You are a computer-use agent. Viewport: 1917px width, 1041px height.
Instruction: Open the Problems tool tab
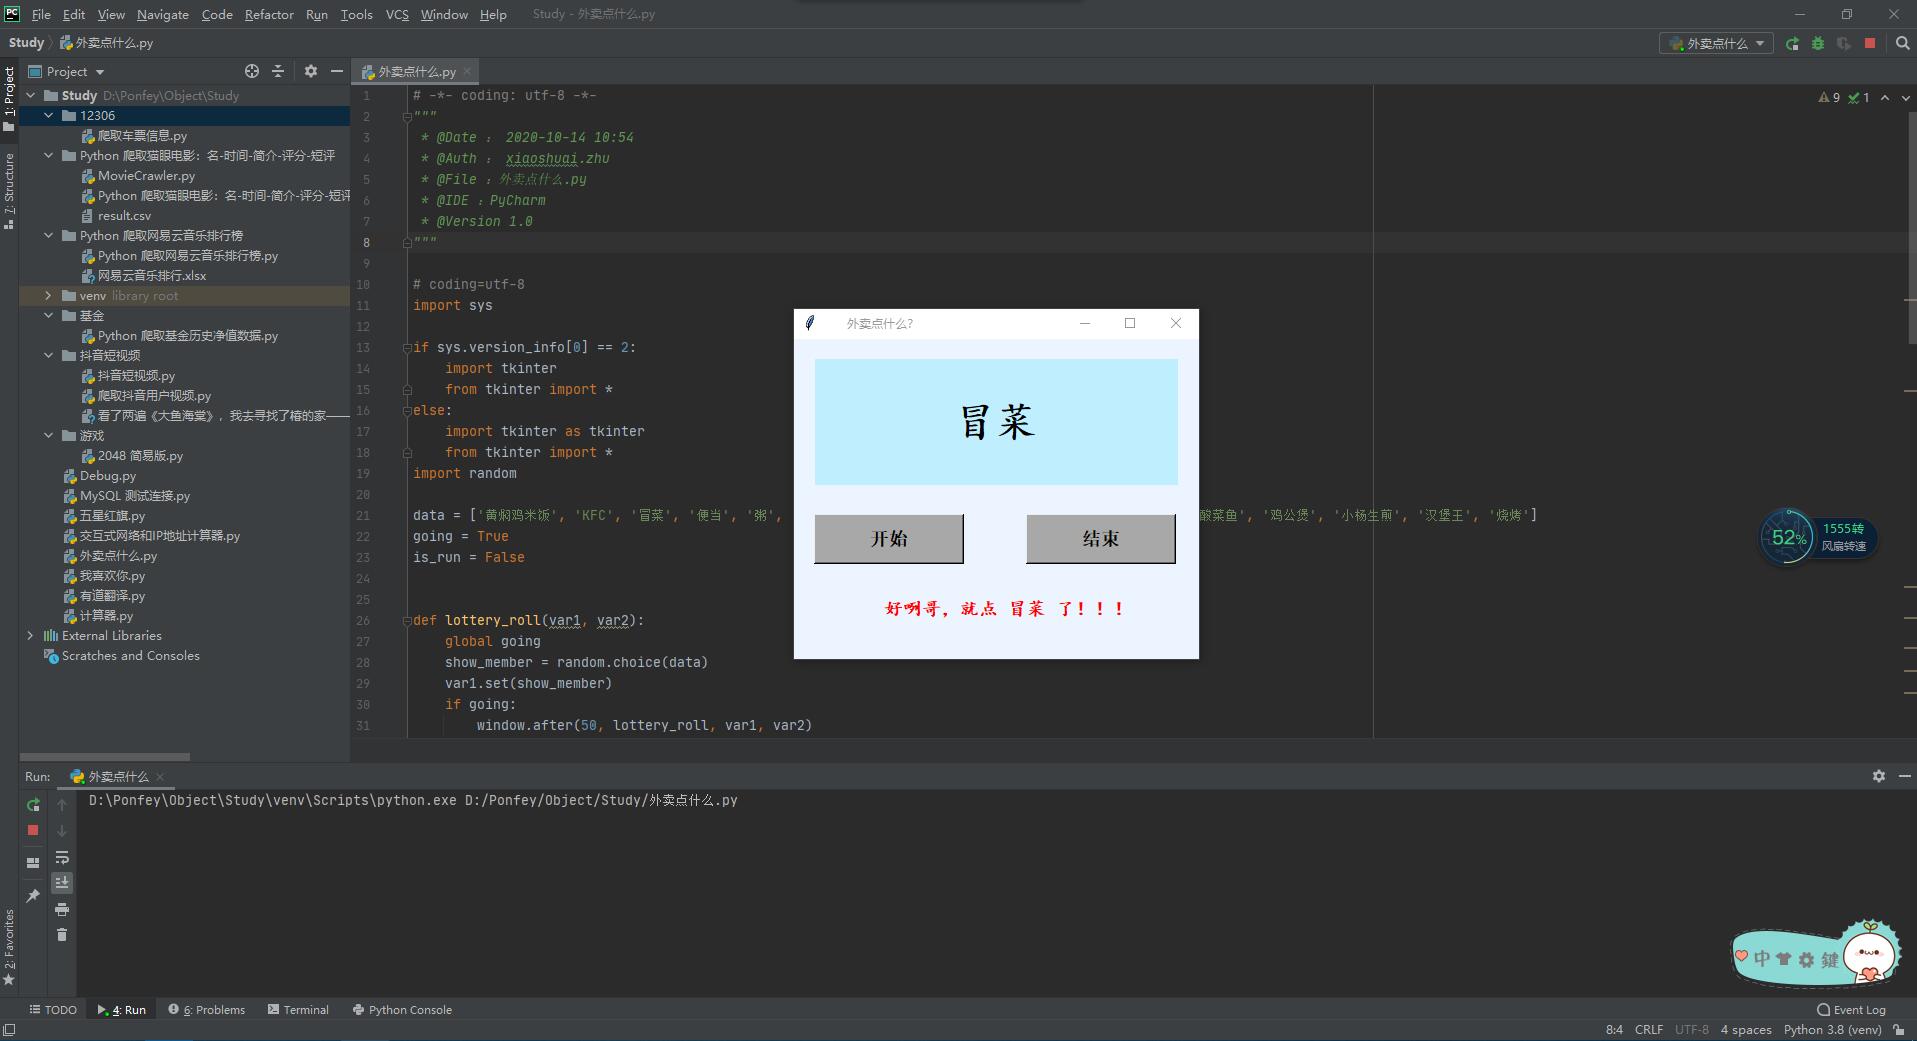[x=207, y=1010]
